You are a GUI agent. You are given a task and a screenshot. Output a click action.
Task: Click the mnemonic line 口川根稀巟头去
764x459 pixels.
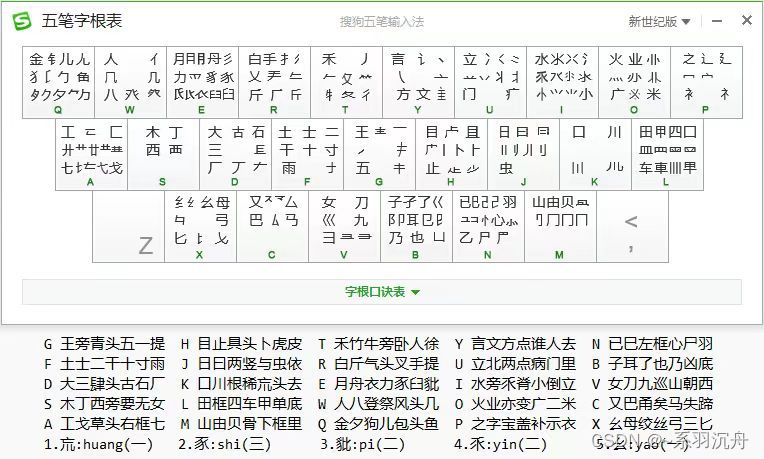click(249, 384)
